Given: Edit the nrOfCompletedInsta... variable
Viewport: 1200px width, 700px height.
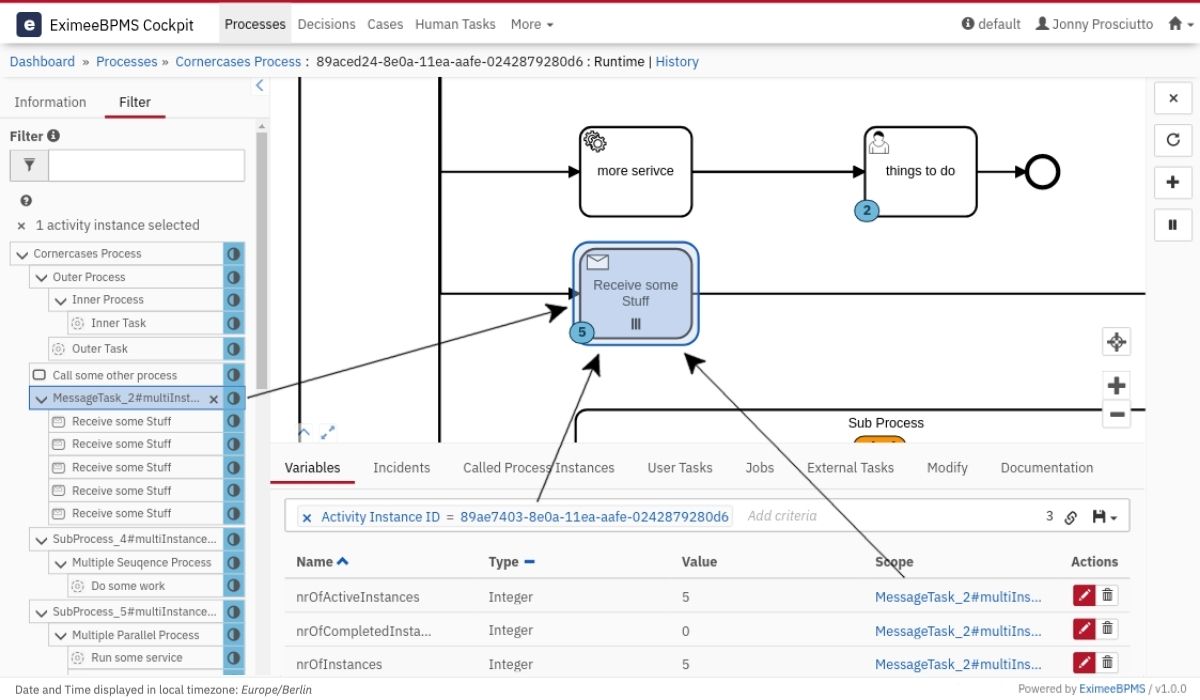Looking at the screenshot, I should 1084,629.
